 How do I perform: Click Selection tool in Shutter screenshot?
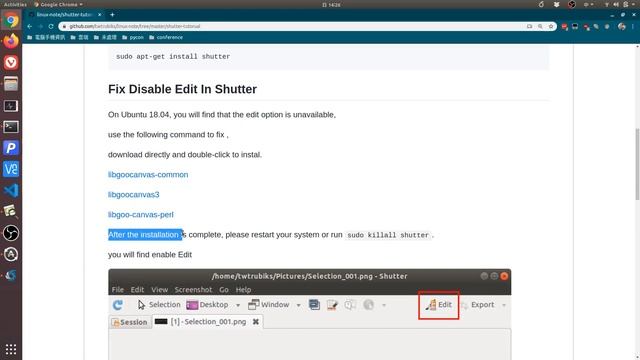tap(159, 305)
